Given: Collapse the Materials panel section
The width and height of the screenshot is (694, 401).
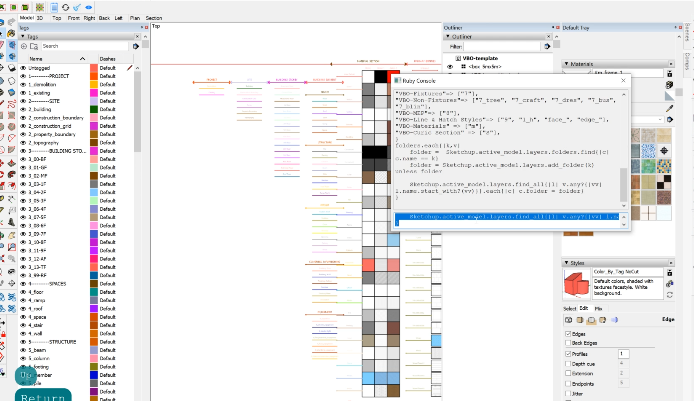Looking at the screenshot, I should tap(567, 64).
